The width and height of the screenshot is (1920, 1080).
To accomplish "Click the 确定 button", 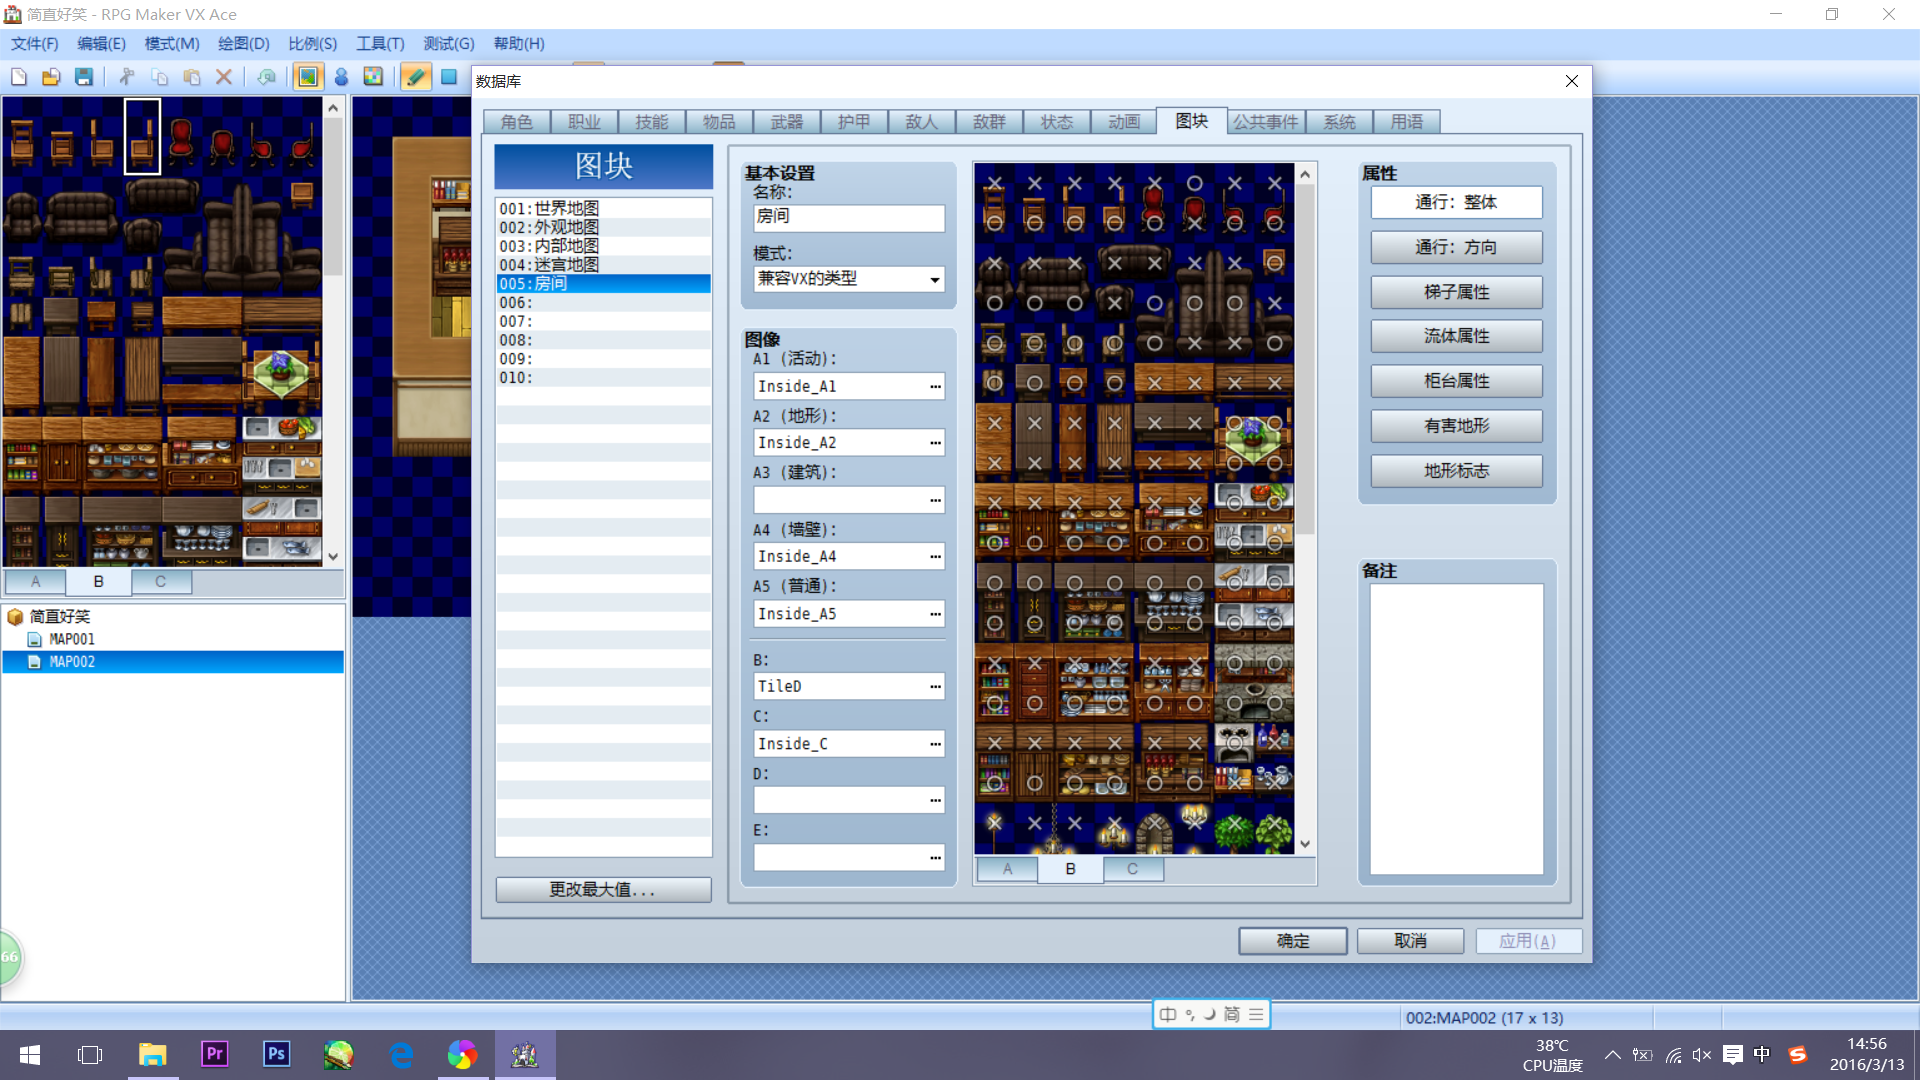I will coord(1292,941).
